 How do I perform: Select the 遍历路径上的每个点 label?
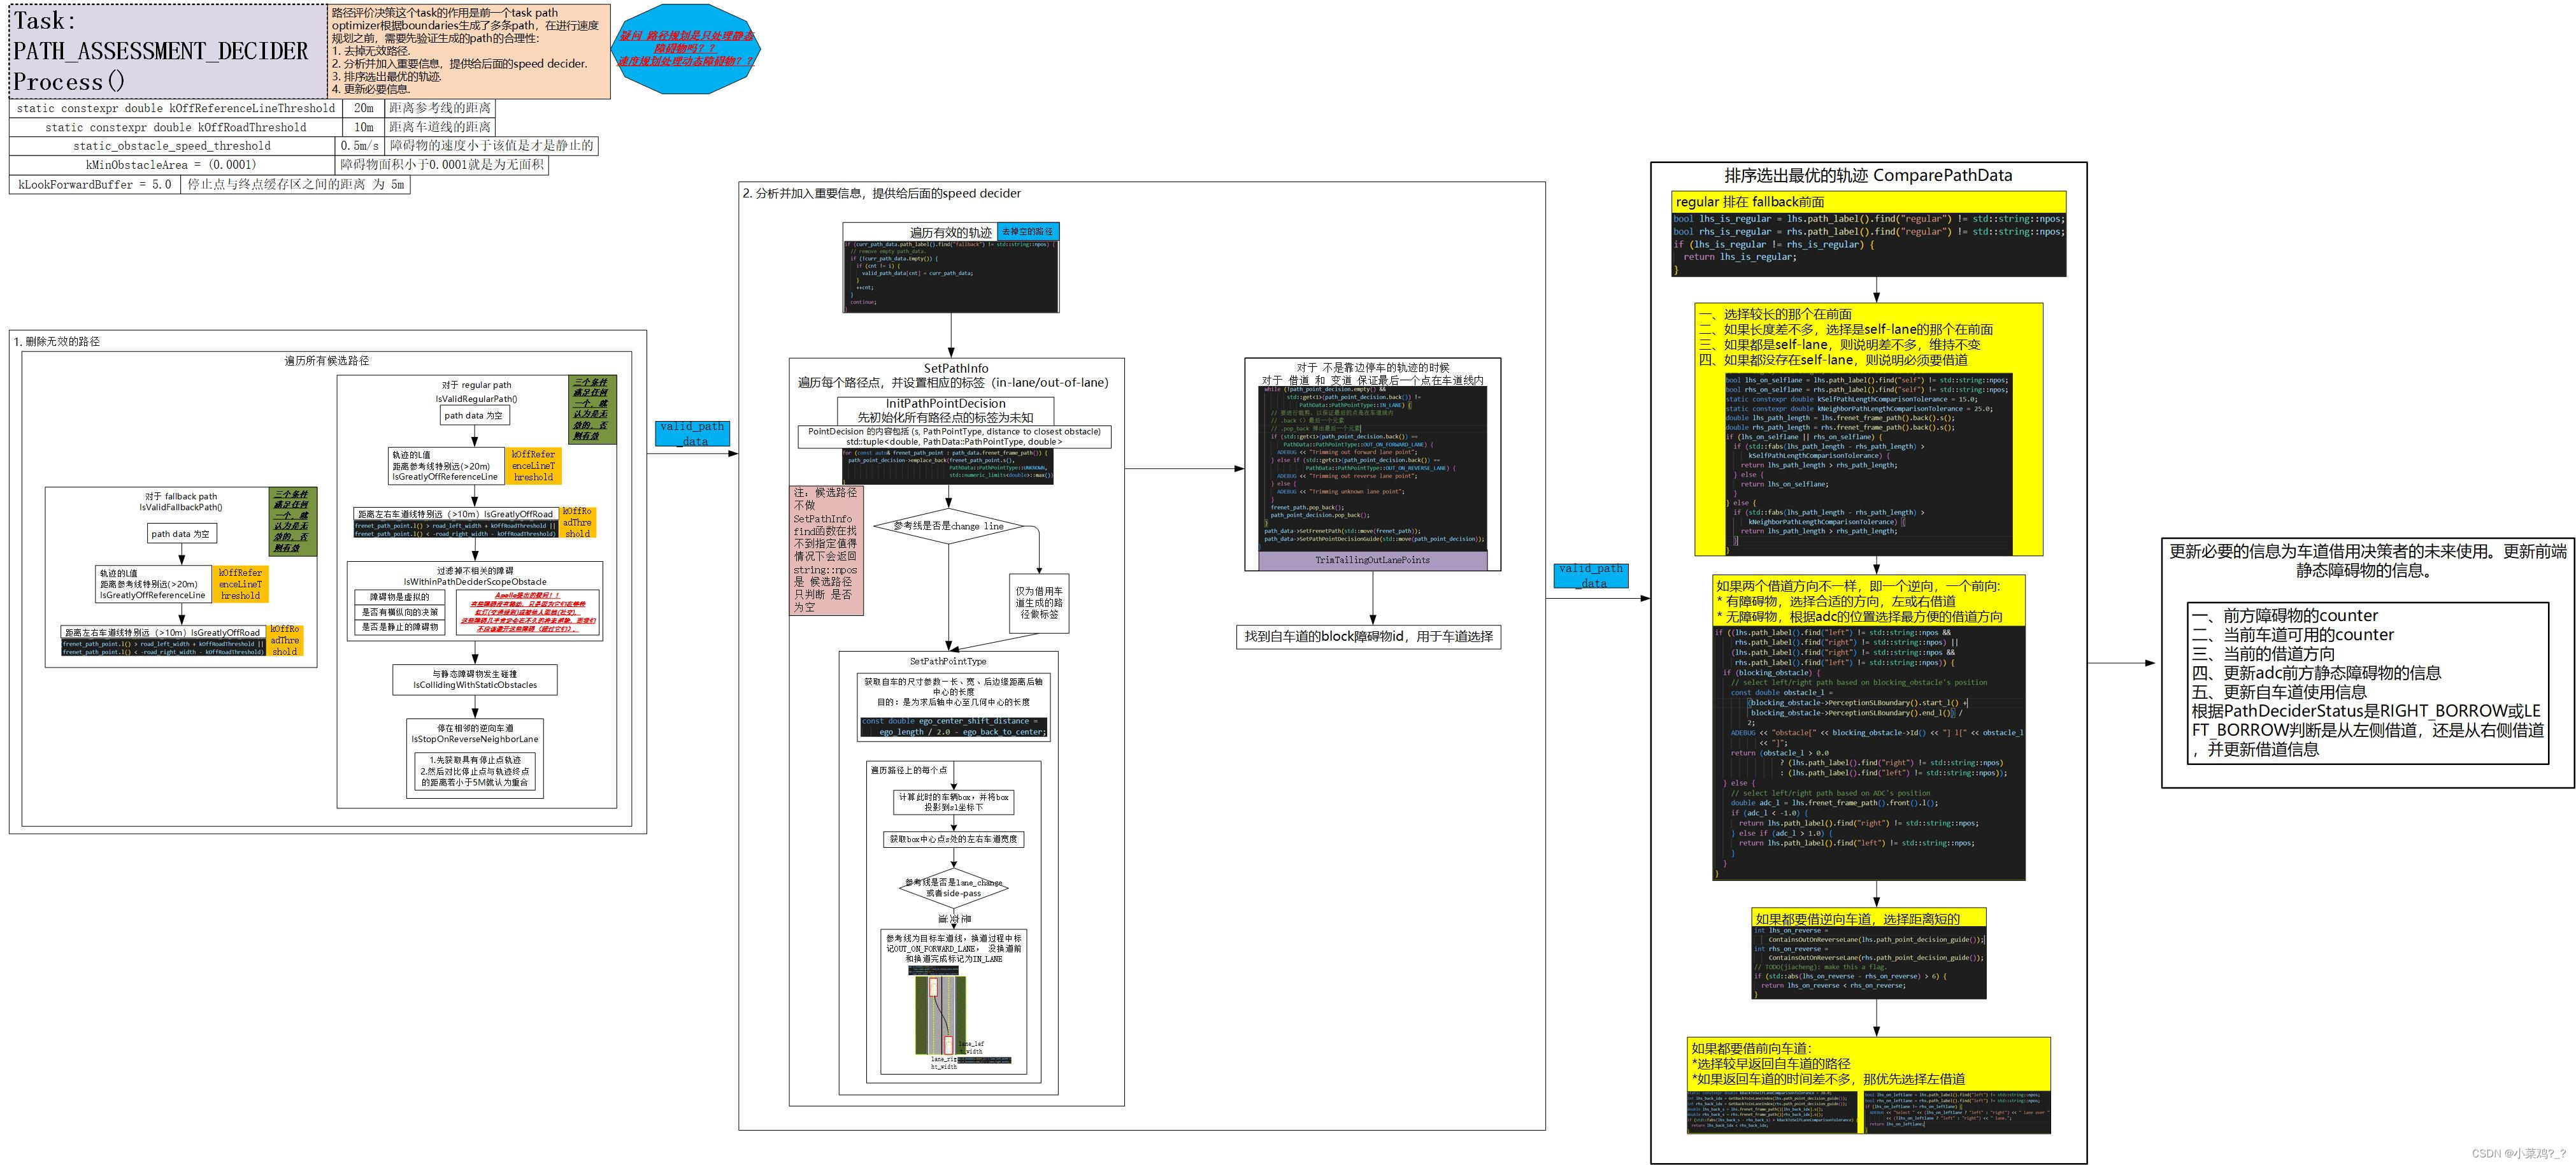point(908,770)
